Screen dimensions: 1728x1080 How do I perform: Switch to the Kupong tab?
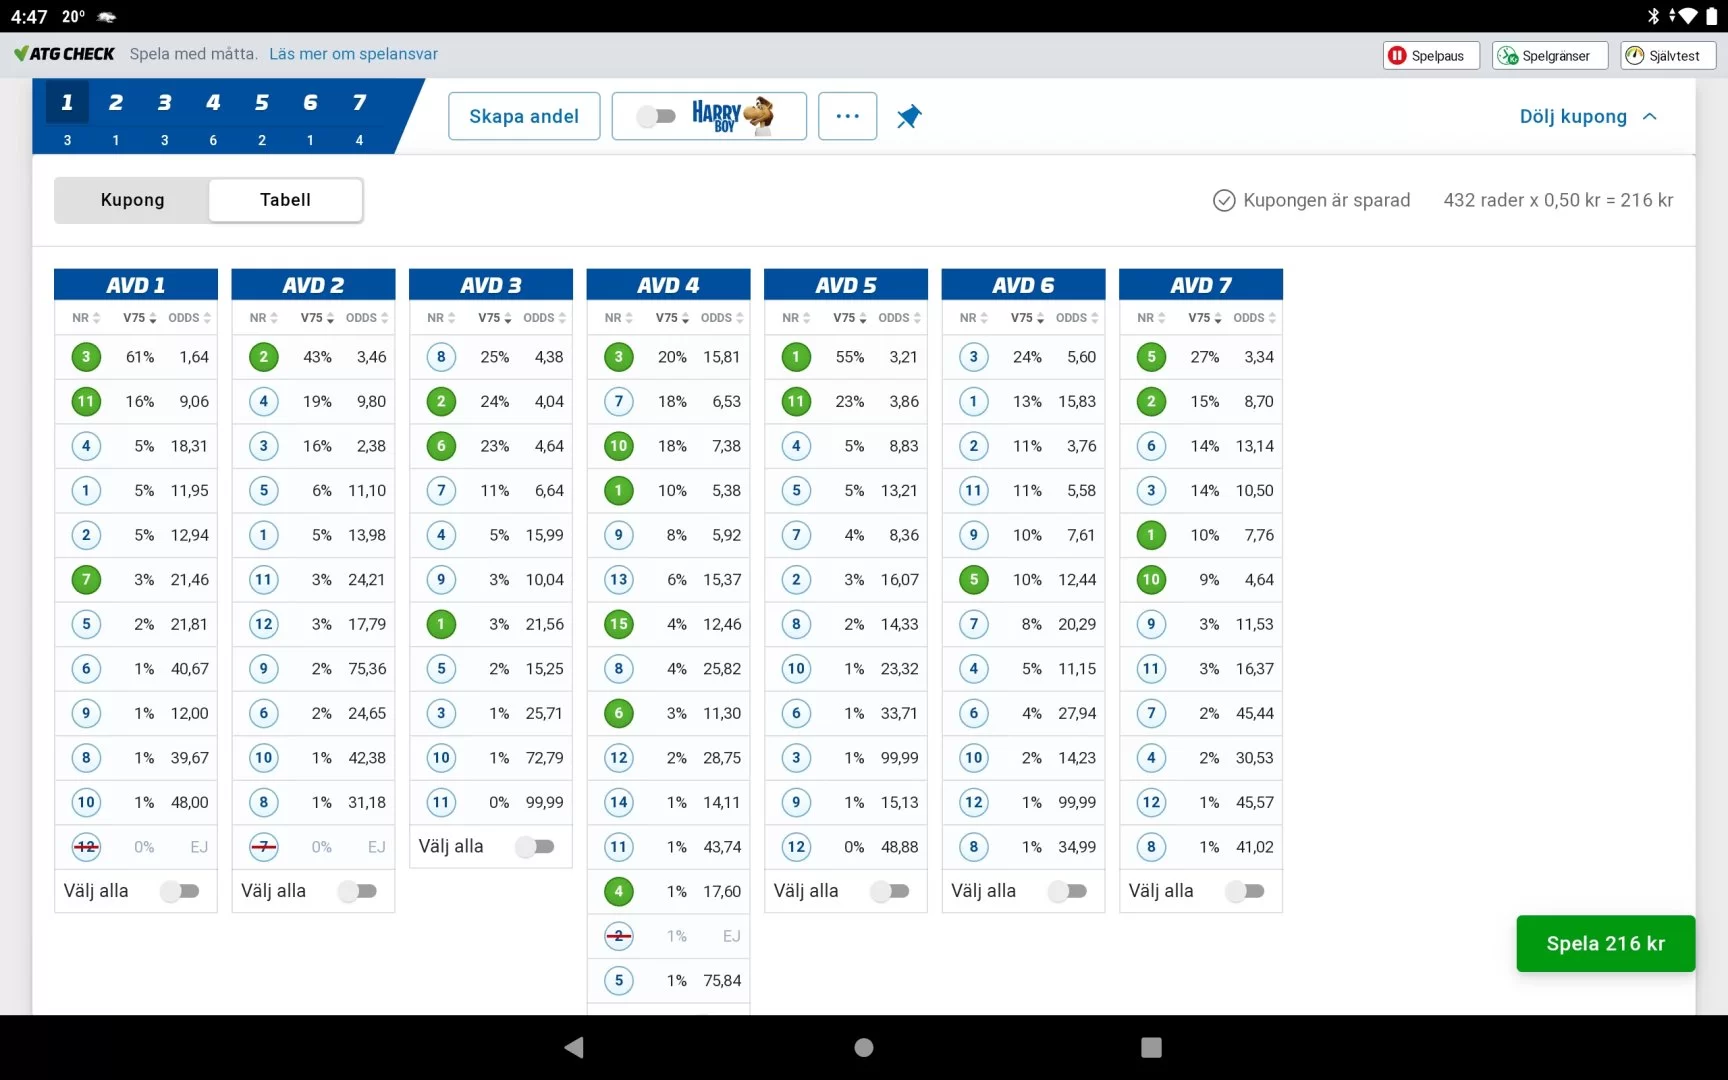[x=132, y=200]
